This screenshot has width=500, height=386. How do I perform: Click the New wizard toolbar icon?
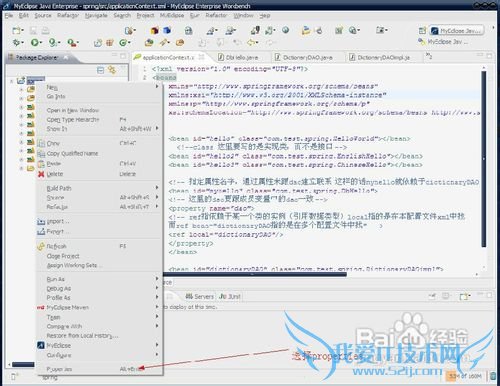[x=16, y=31]
